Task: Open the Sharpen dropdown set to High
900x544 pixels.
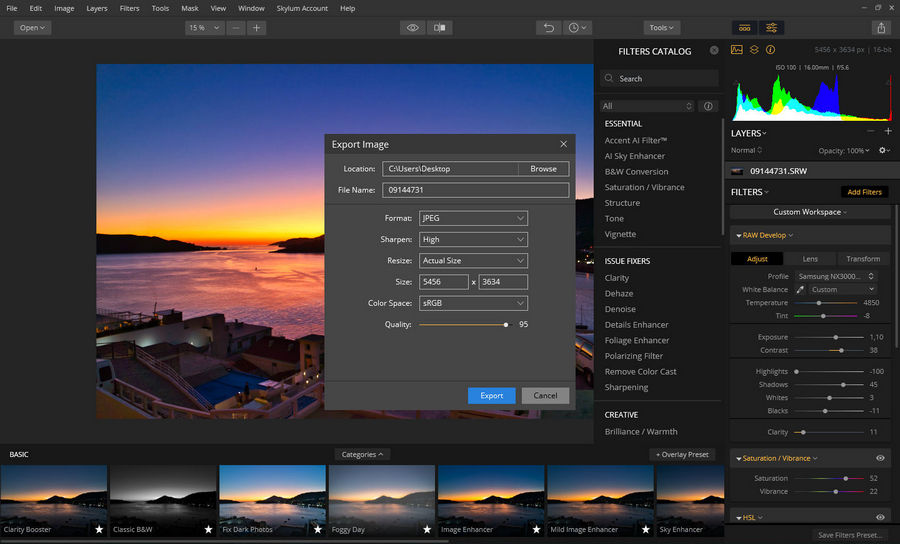Action: (474, 239)
